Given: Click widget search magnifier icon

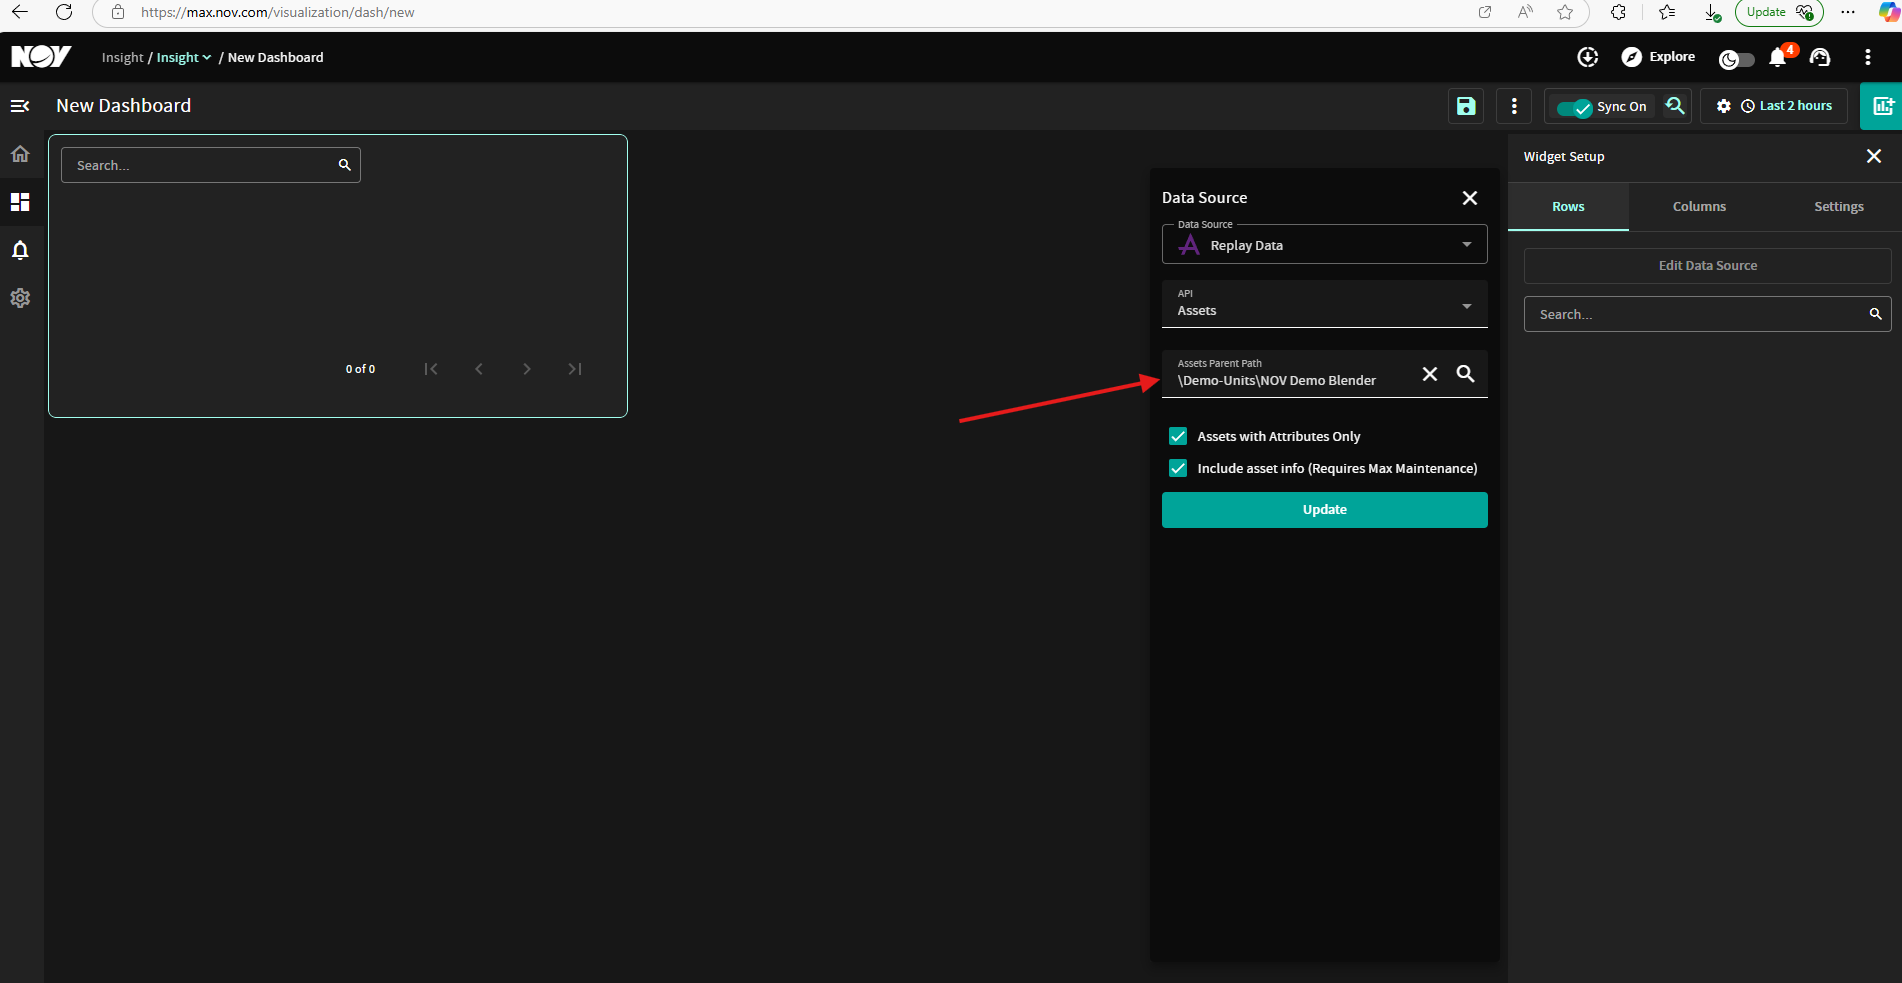Looking at the screenshot, I should click(345, 165).
